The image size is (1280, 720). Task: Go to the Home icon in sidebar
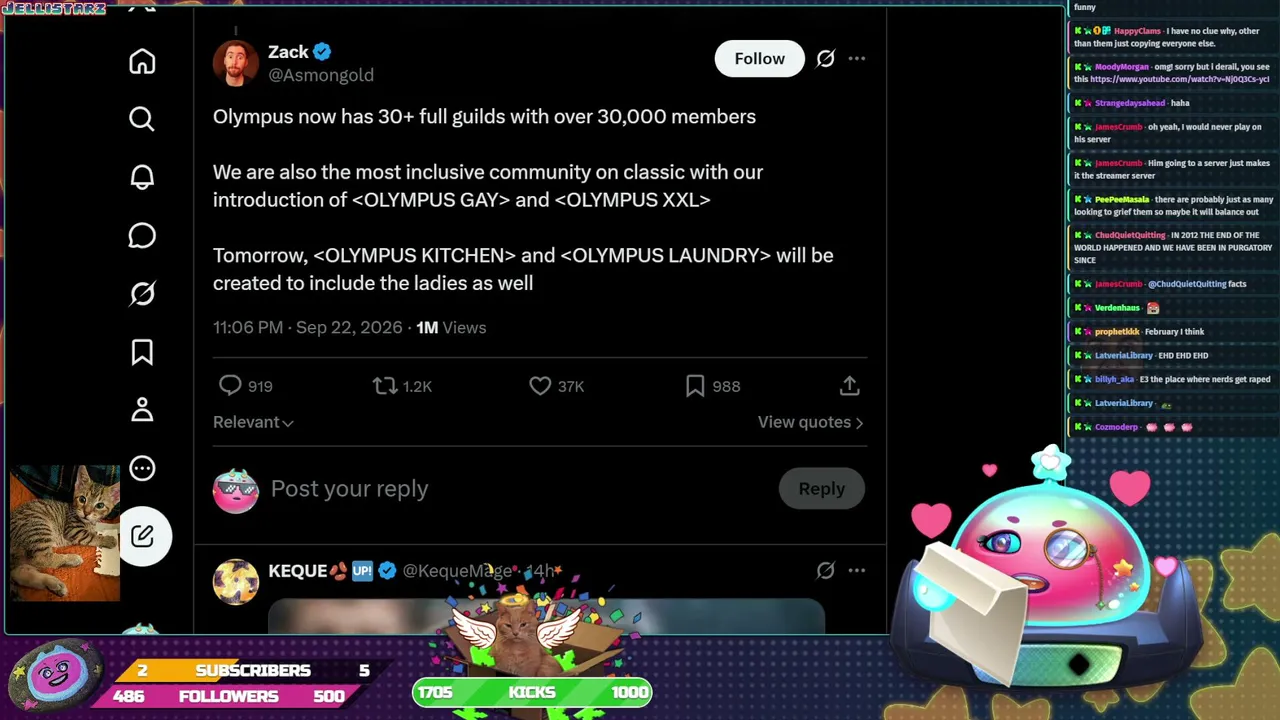click(142, 62)
